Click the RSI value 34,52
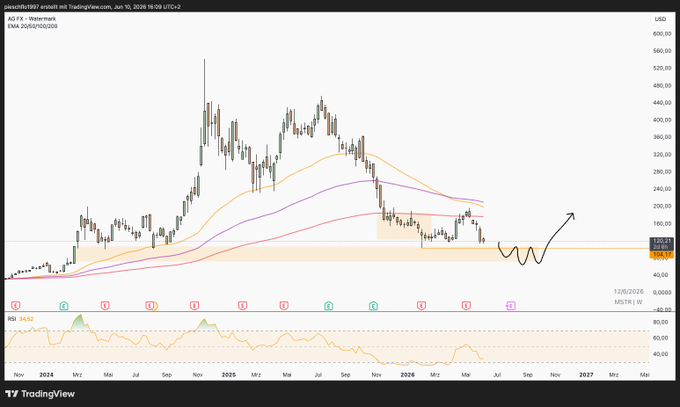Viewport: 680px width, 407px height. click(26, 319)
